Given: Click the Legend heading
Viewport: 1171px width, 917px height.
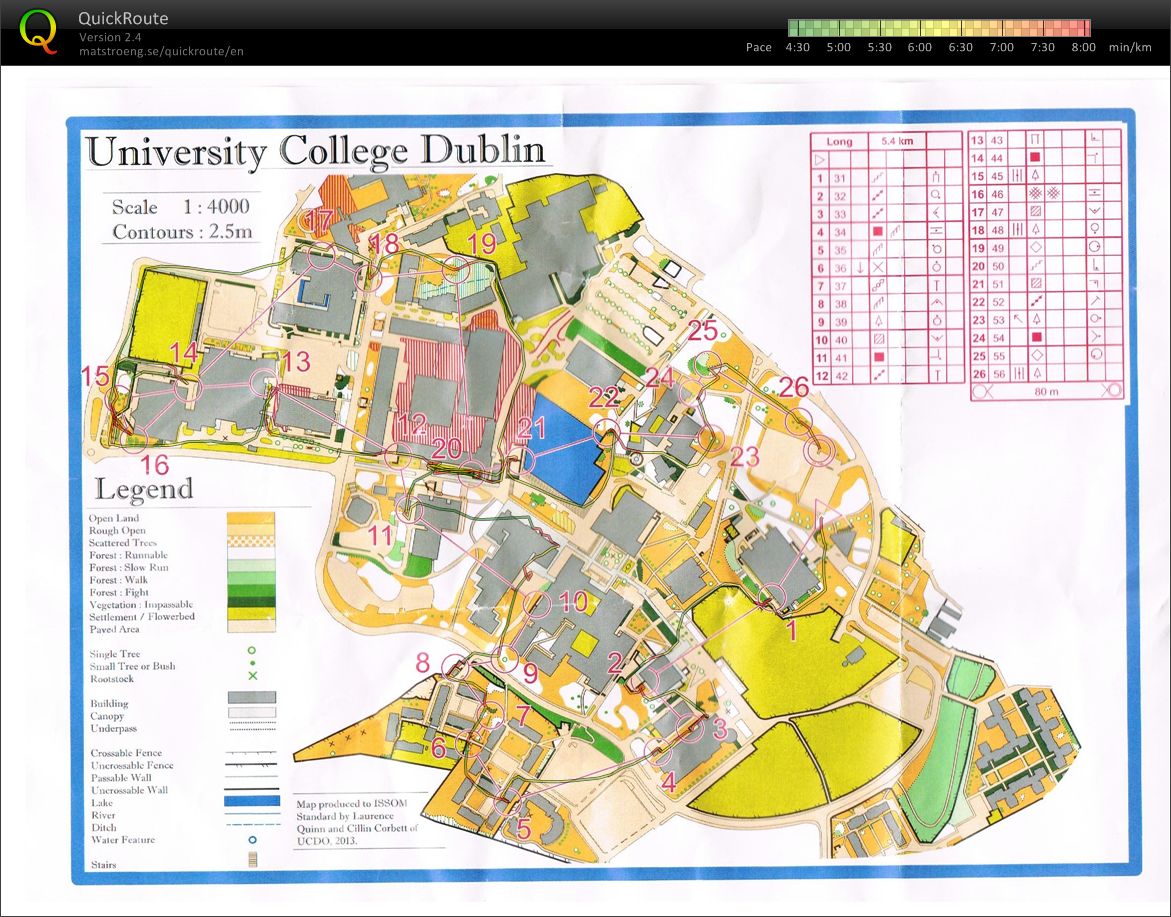Looking at the screenshot, I should click(144, 489).
